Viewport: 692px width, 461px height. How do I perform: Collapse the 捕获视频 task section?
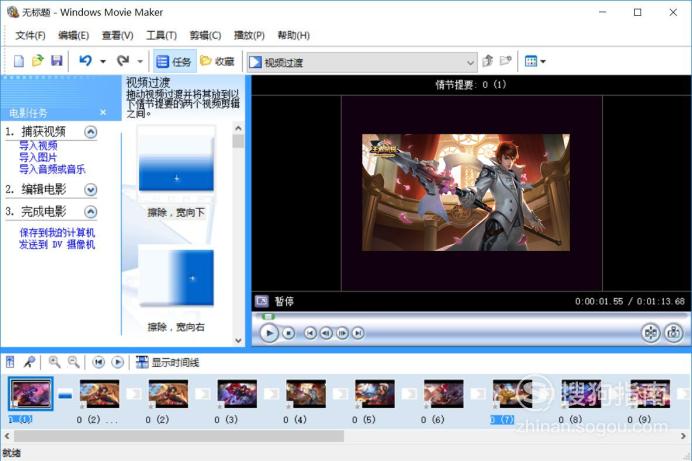click(x=90, y=132)
